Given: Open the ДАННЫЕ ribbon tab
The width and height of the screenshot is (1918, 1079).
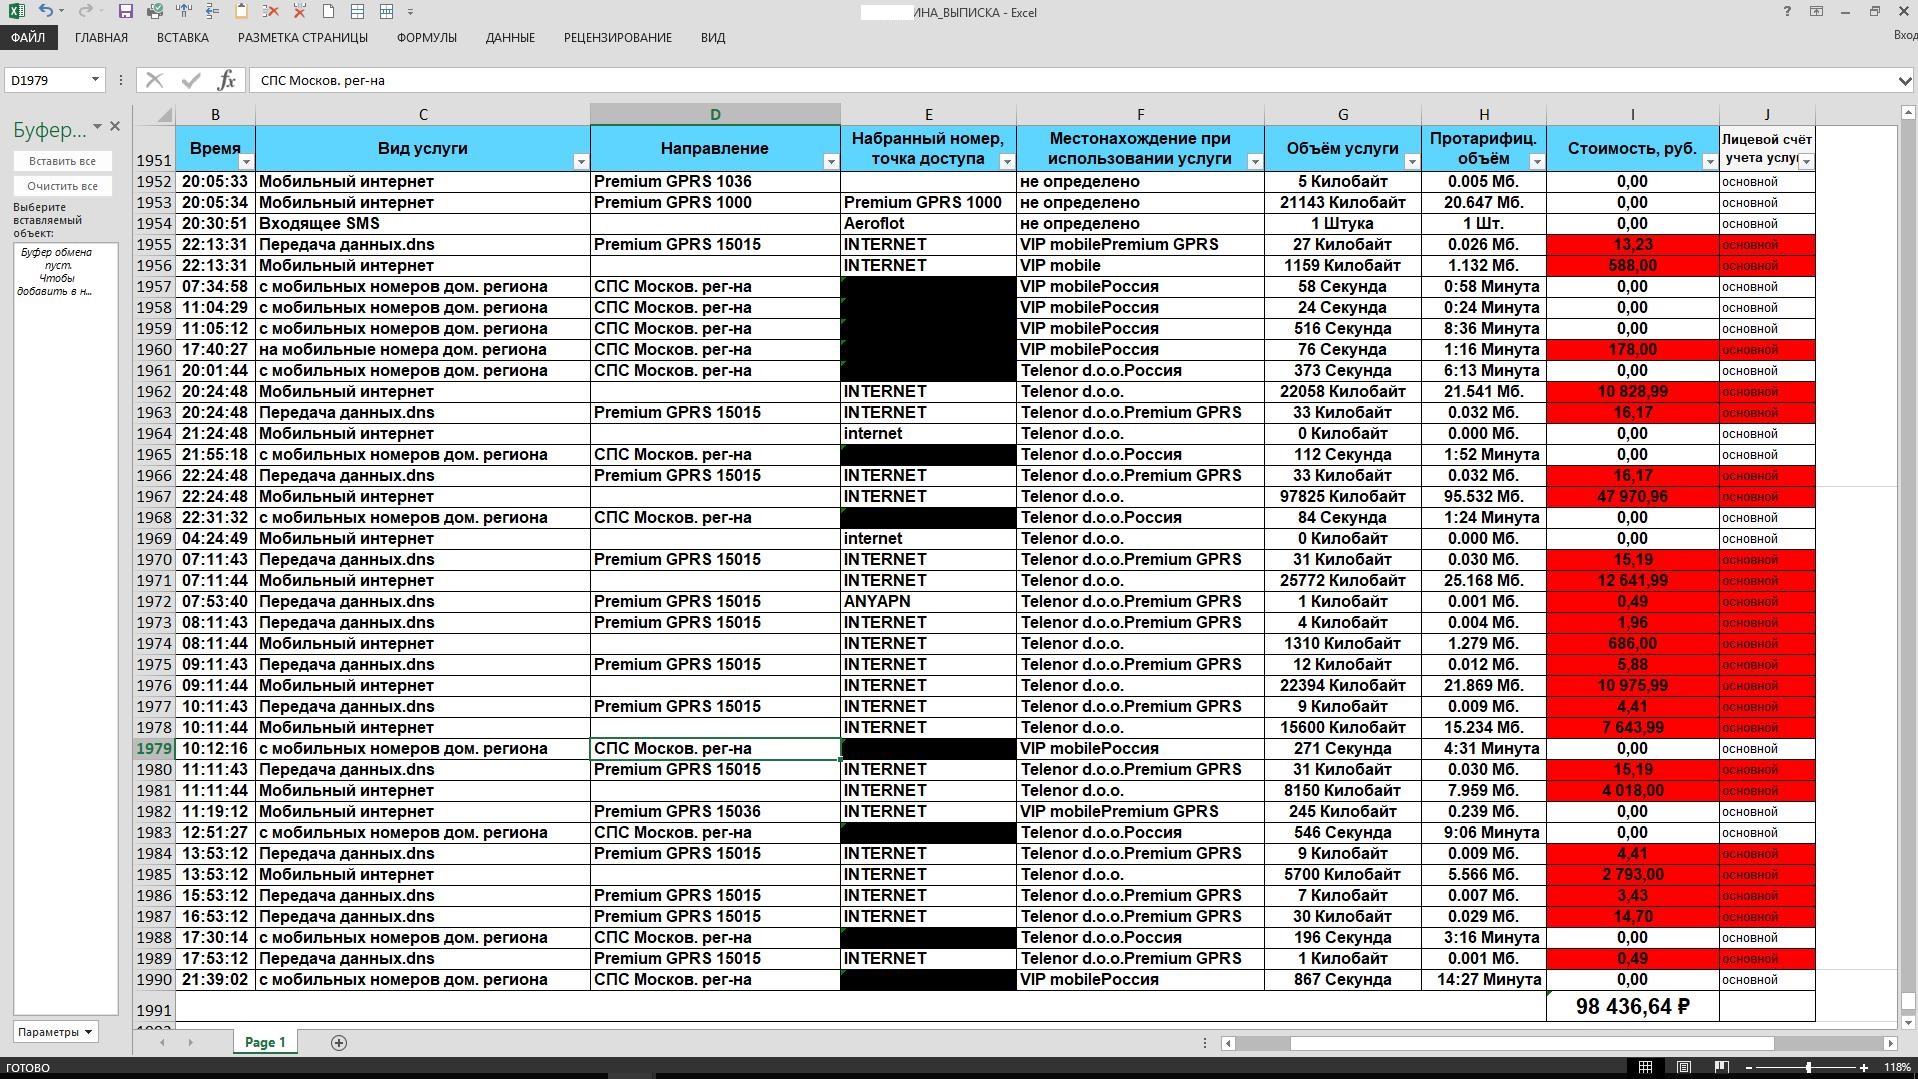Looking at the screenshot, I should click(x=510, y=38).
